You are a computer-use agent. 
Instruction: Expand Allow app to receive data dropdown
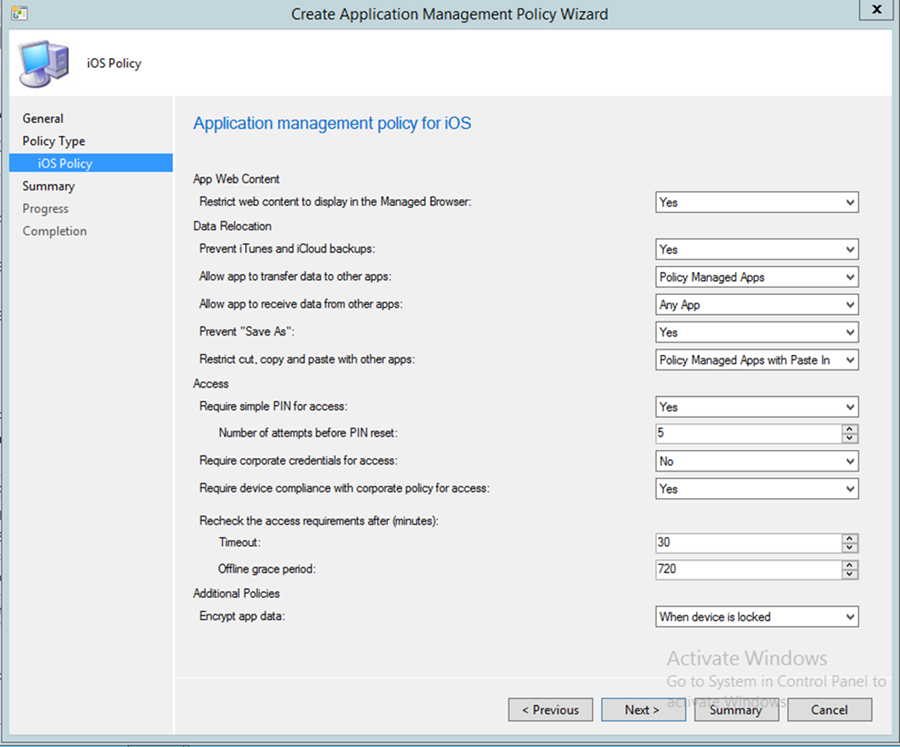757,305
